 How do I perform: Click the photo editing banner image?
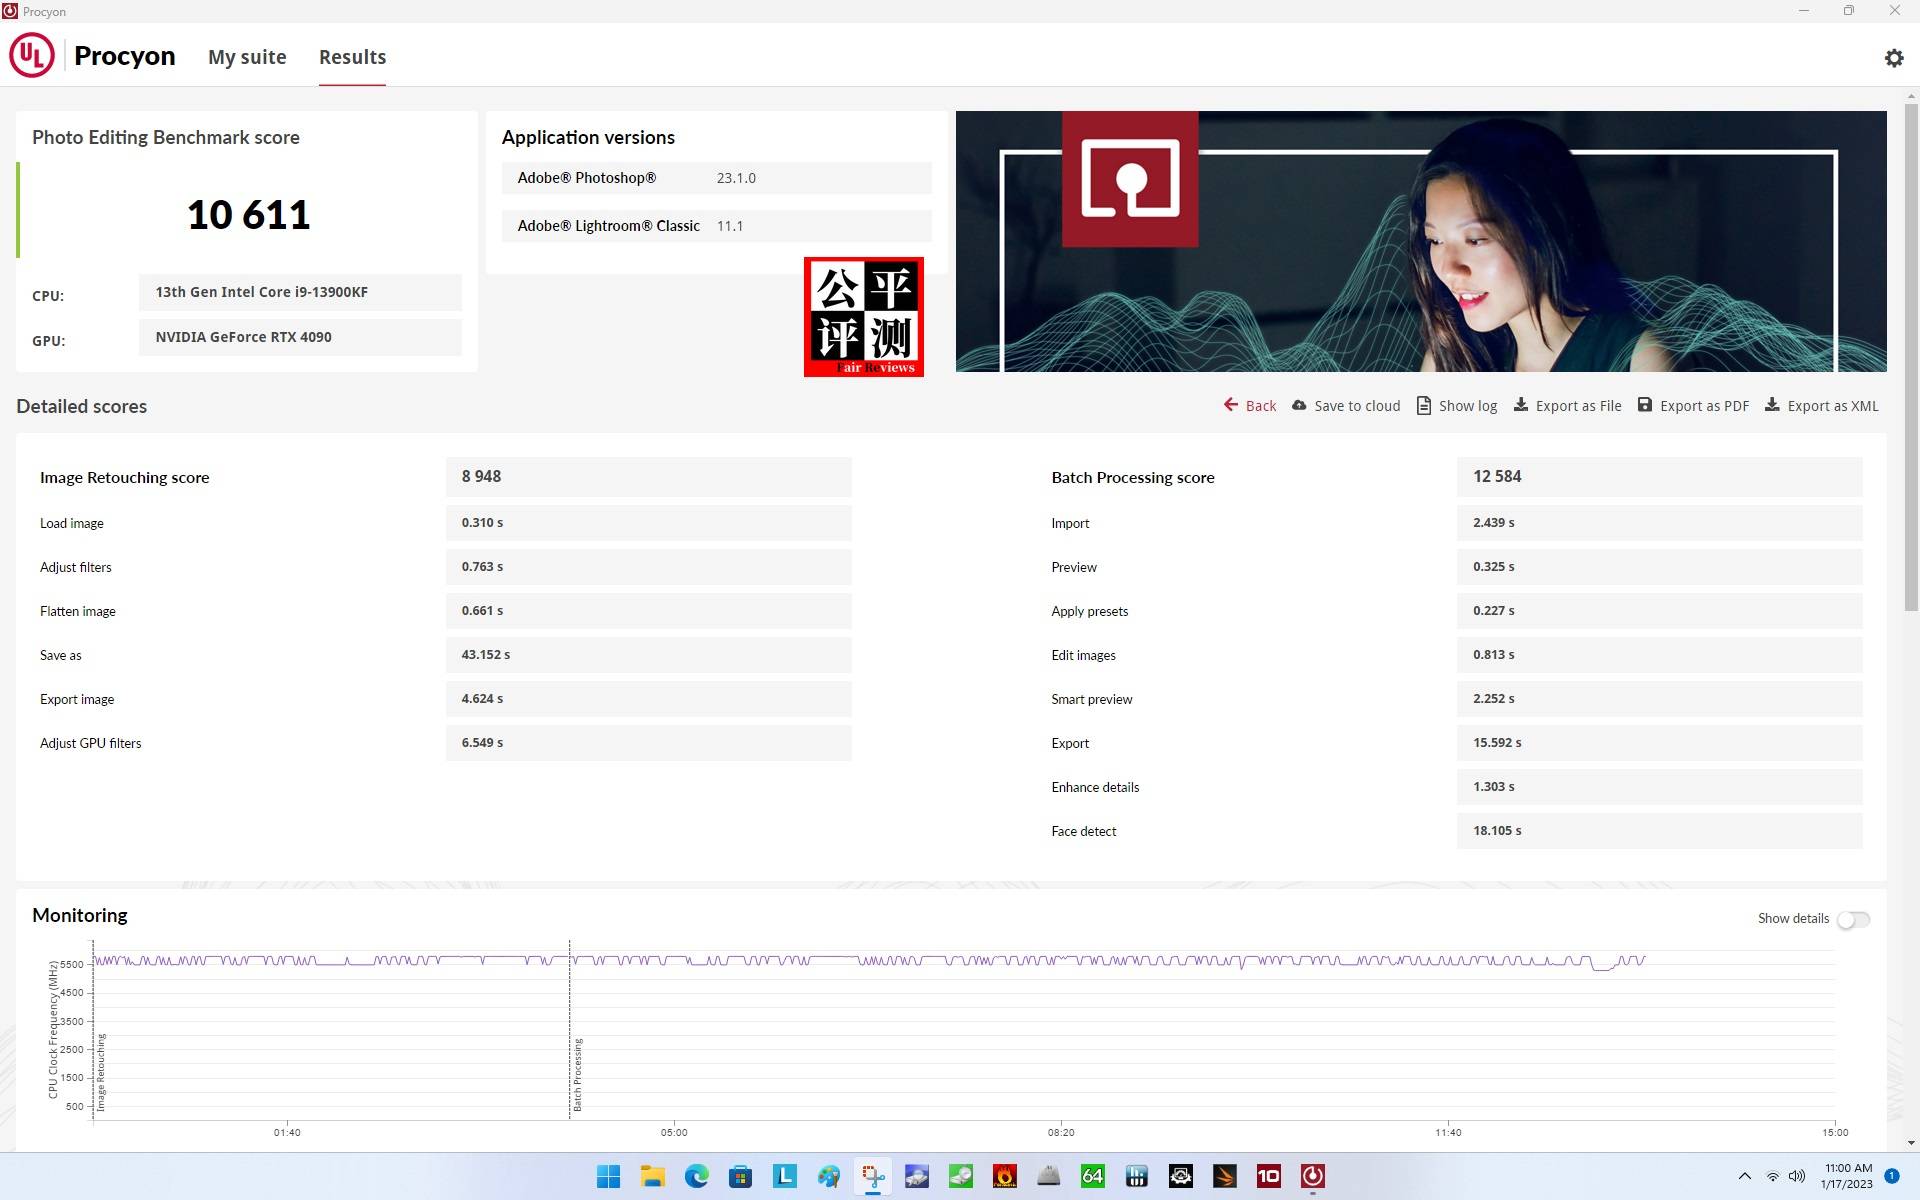(1420, 241)
